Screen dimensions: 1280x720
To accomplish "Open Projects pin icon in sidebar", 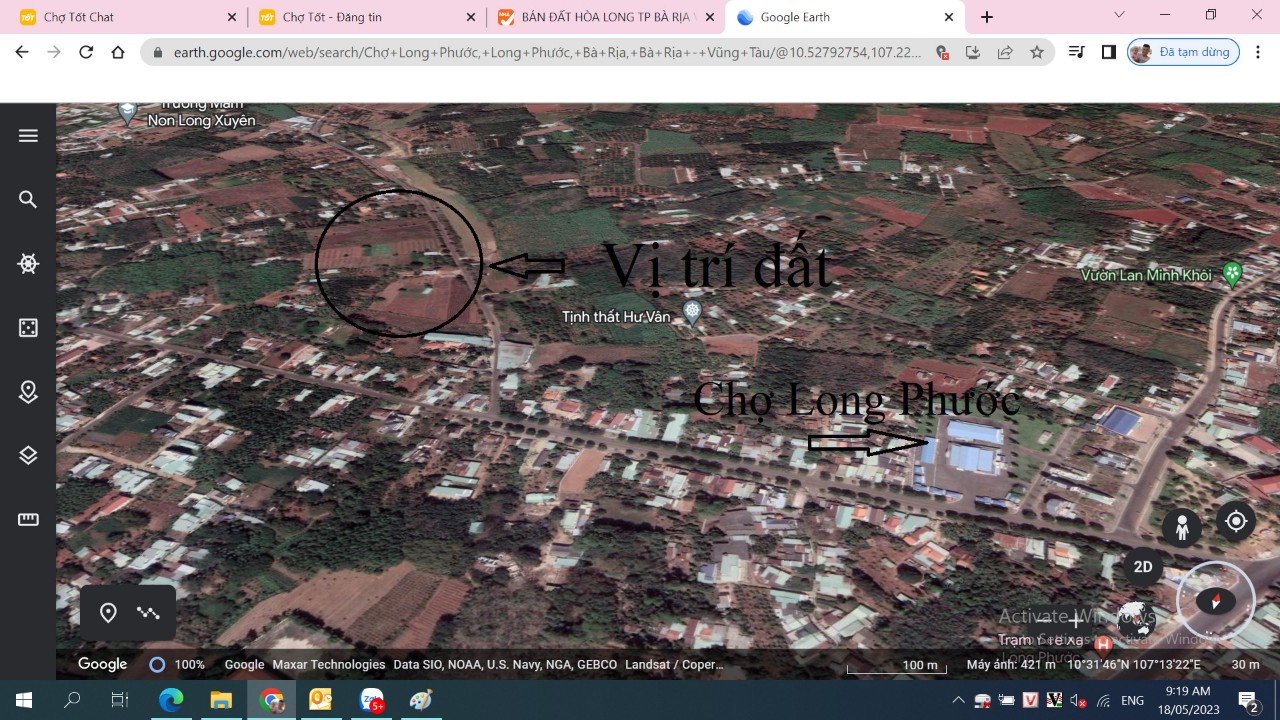I will click(x=28, y=392).
